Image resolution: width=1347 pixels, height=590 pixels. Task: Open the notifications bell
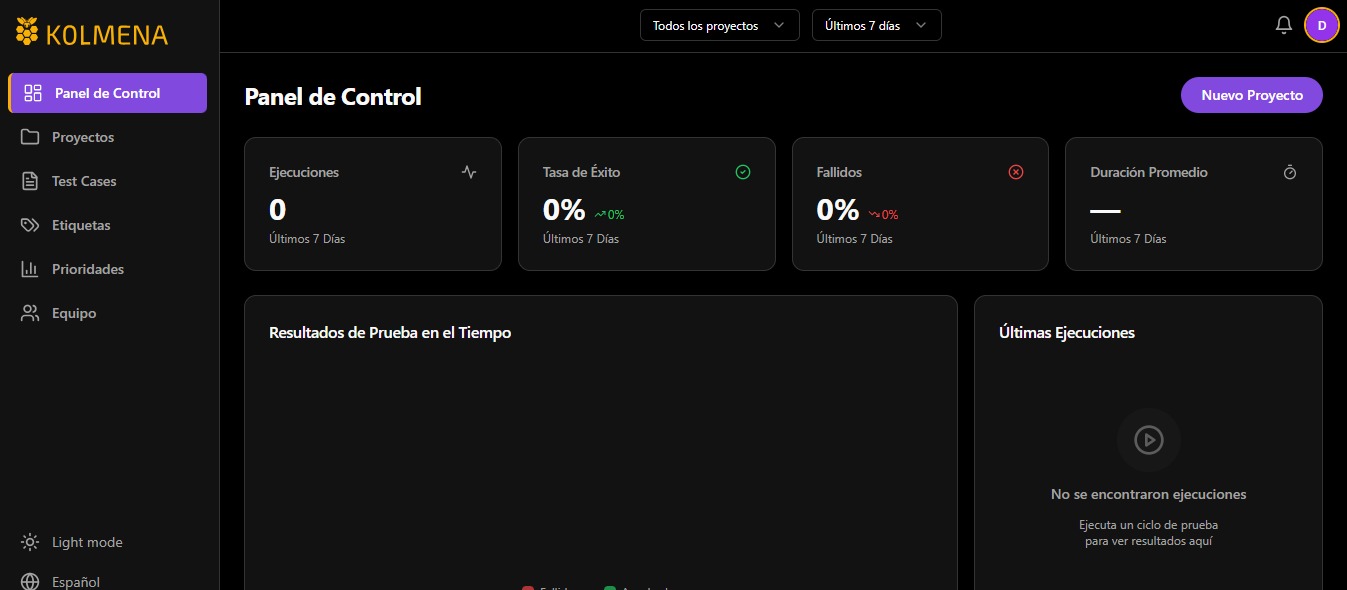click(1284, 24)
